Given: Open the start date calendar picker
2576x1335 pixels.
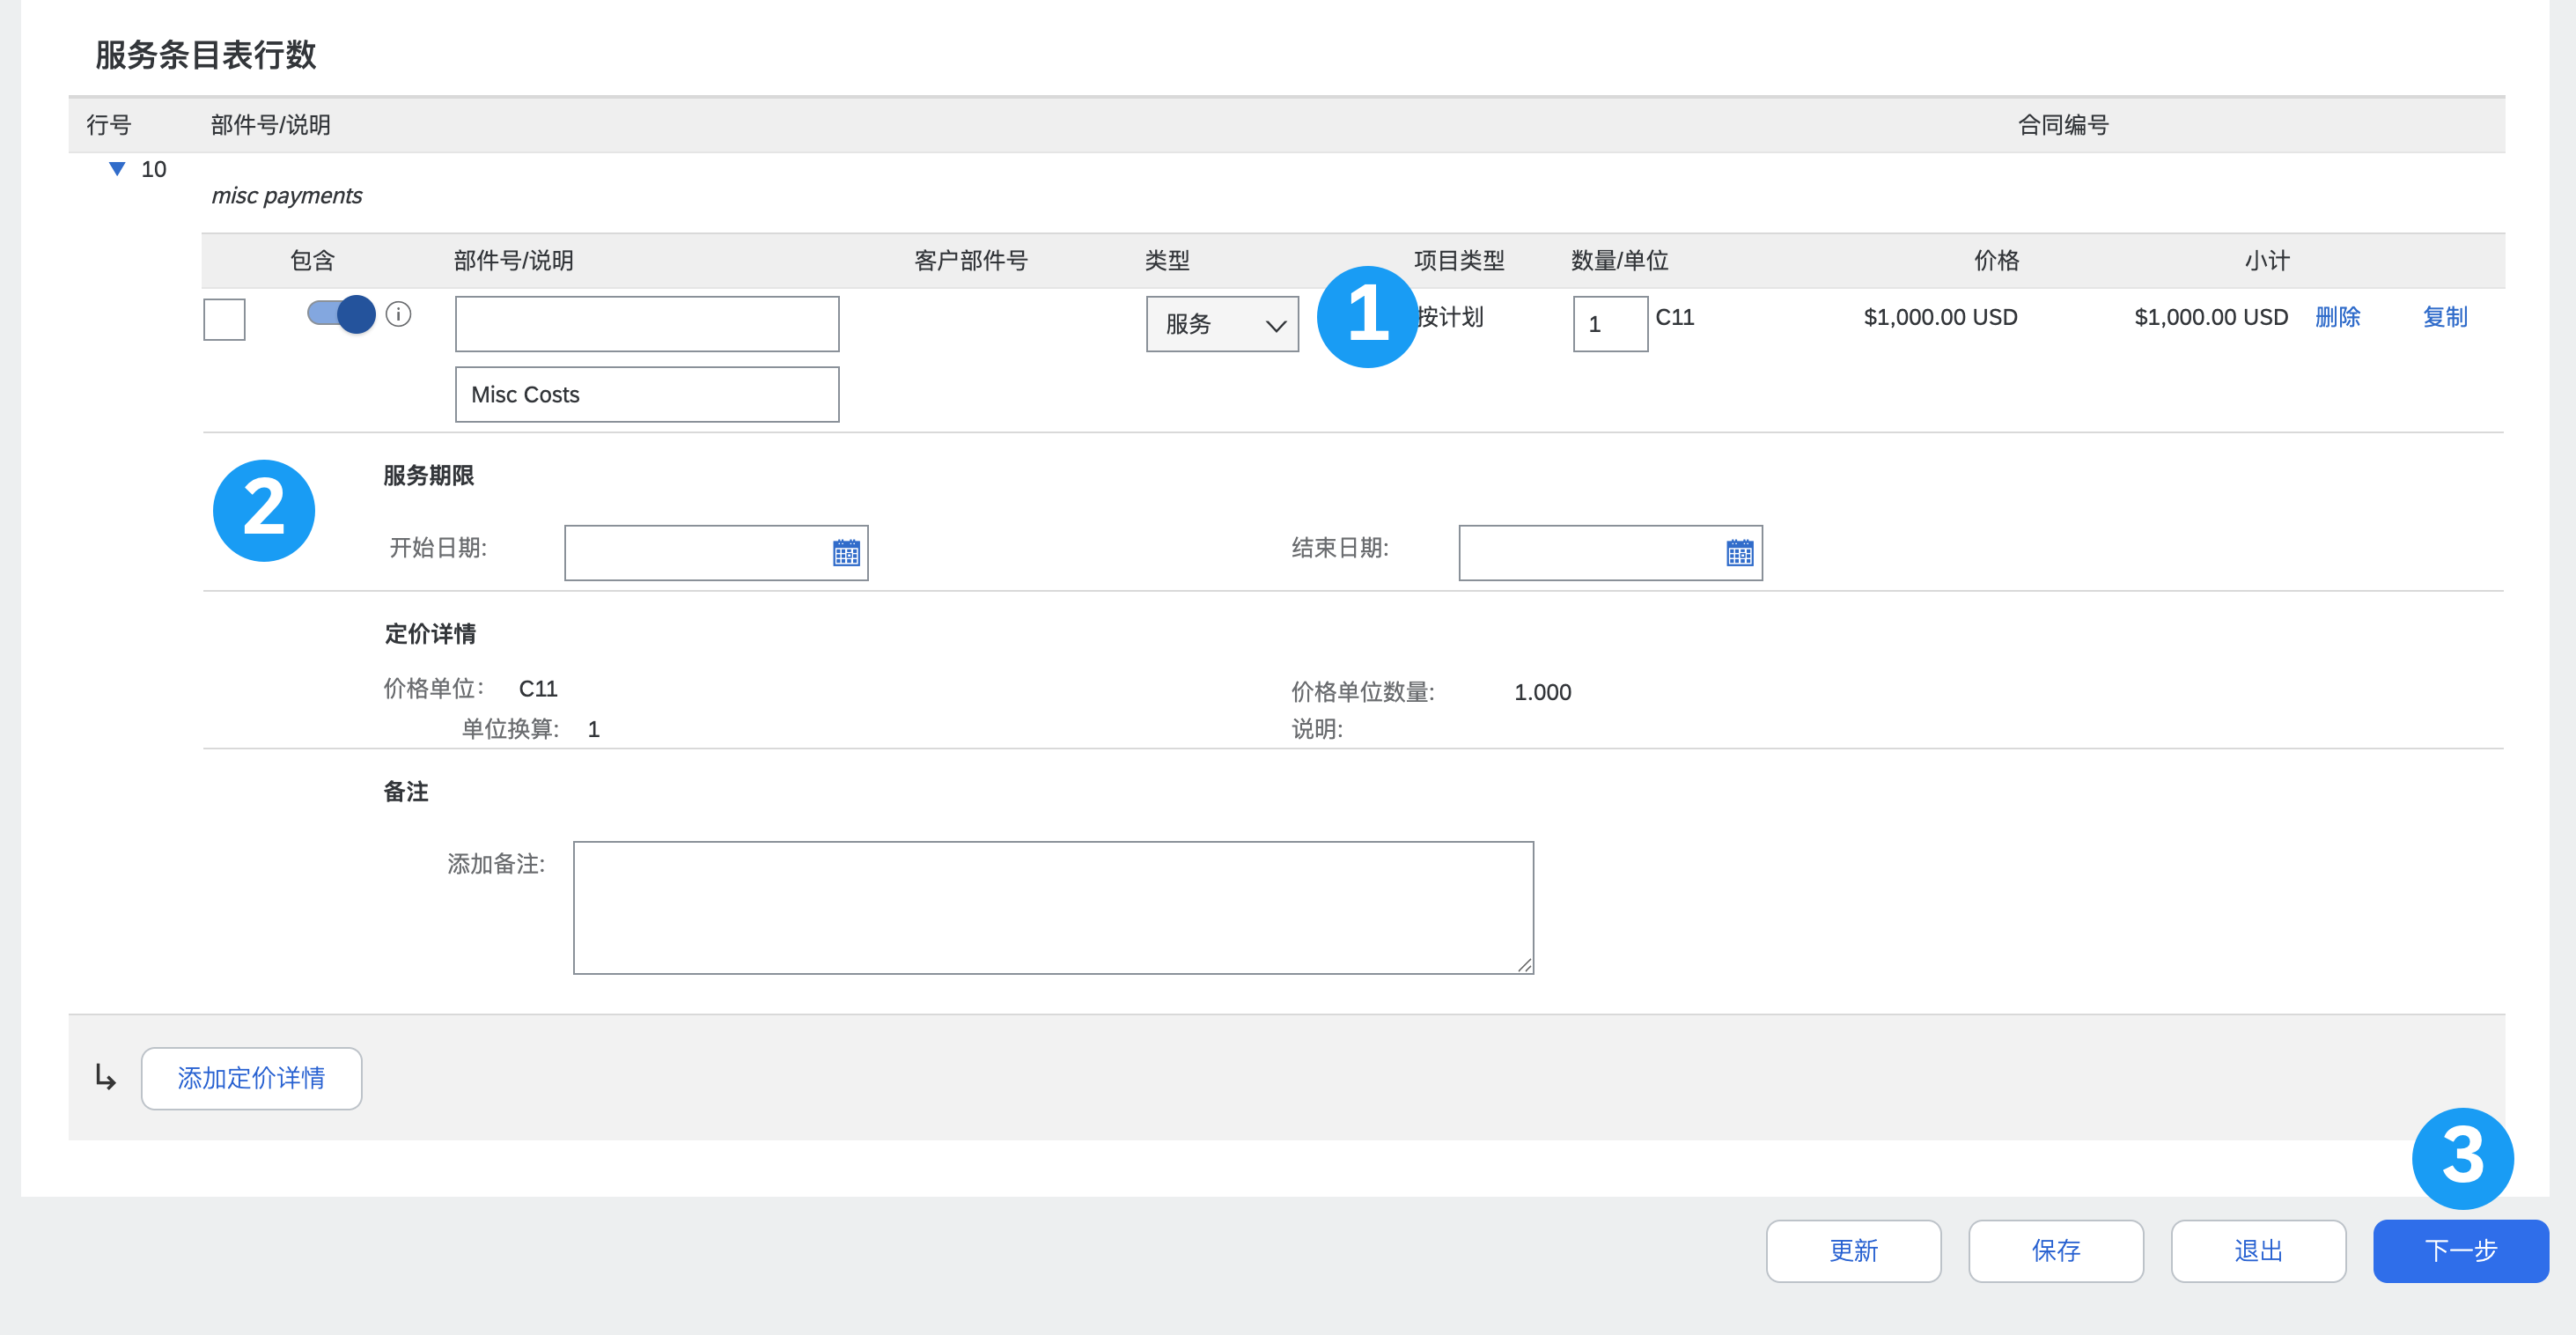Looking at the screenshot, I should click(846, 552).
